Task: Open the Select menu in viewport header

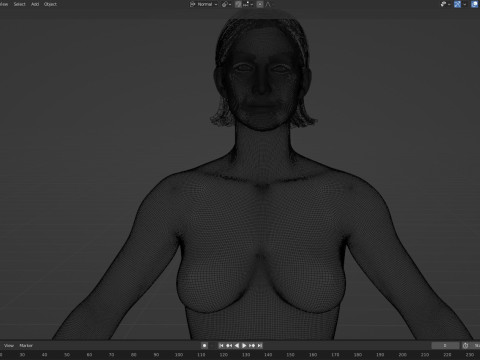Action: (19, 4)
